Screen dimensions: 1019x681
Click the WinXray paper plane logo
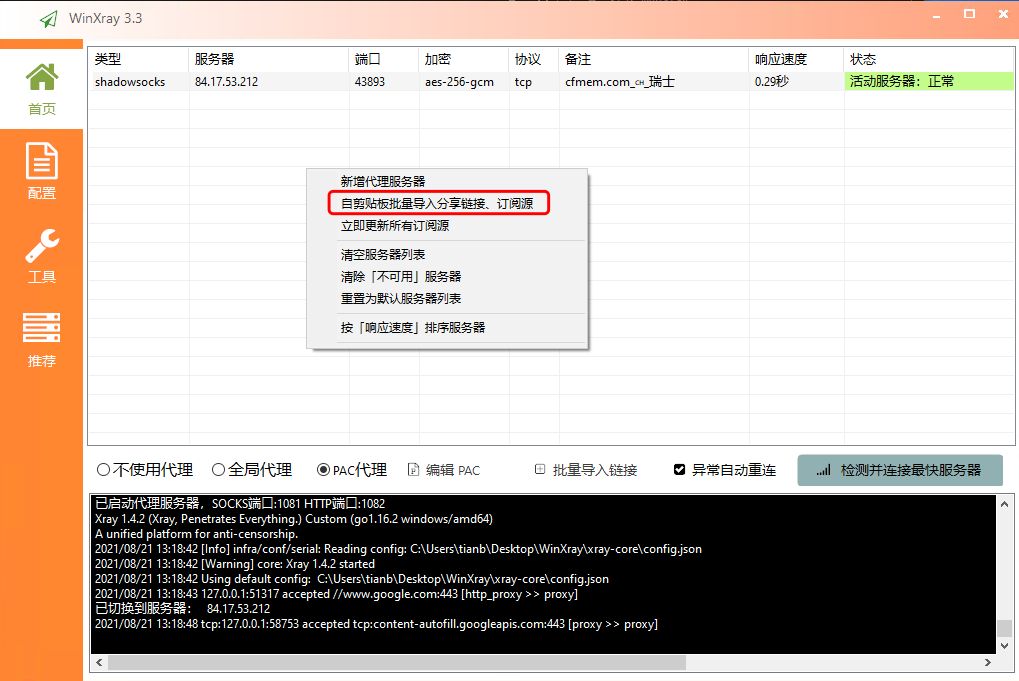(49, 19)
